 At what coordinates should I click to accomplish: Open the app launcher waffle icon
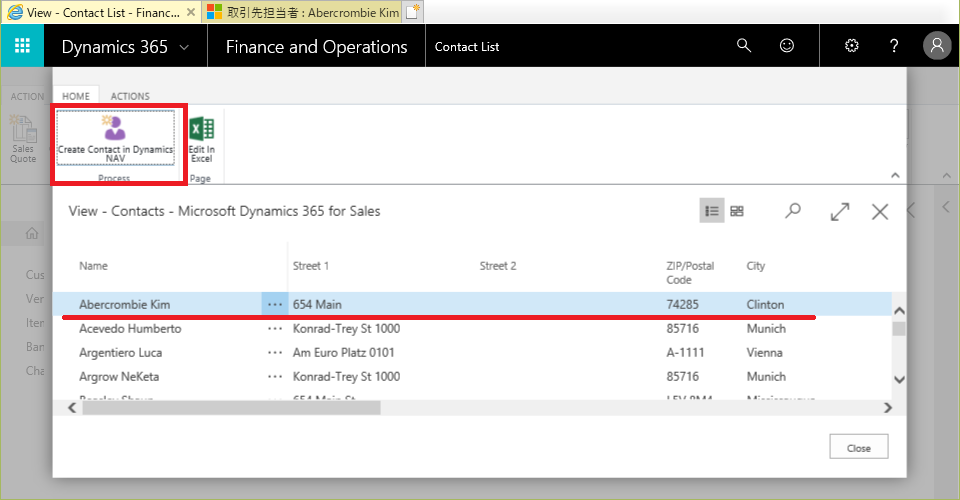pyautogui.click(x=22, y=46)
